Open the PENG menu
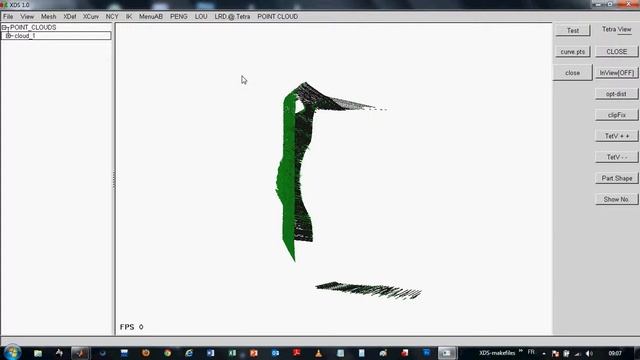Screen dimensions: 640x360 [179, 17]
